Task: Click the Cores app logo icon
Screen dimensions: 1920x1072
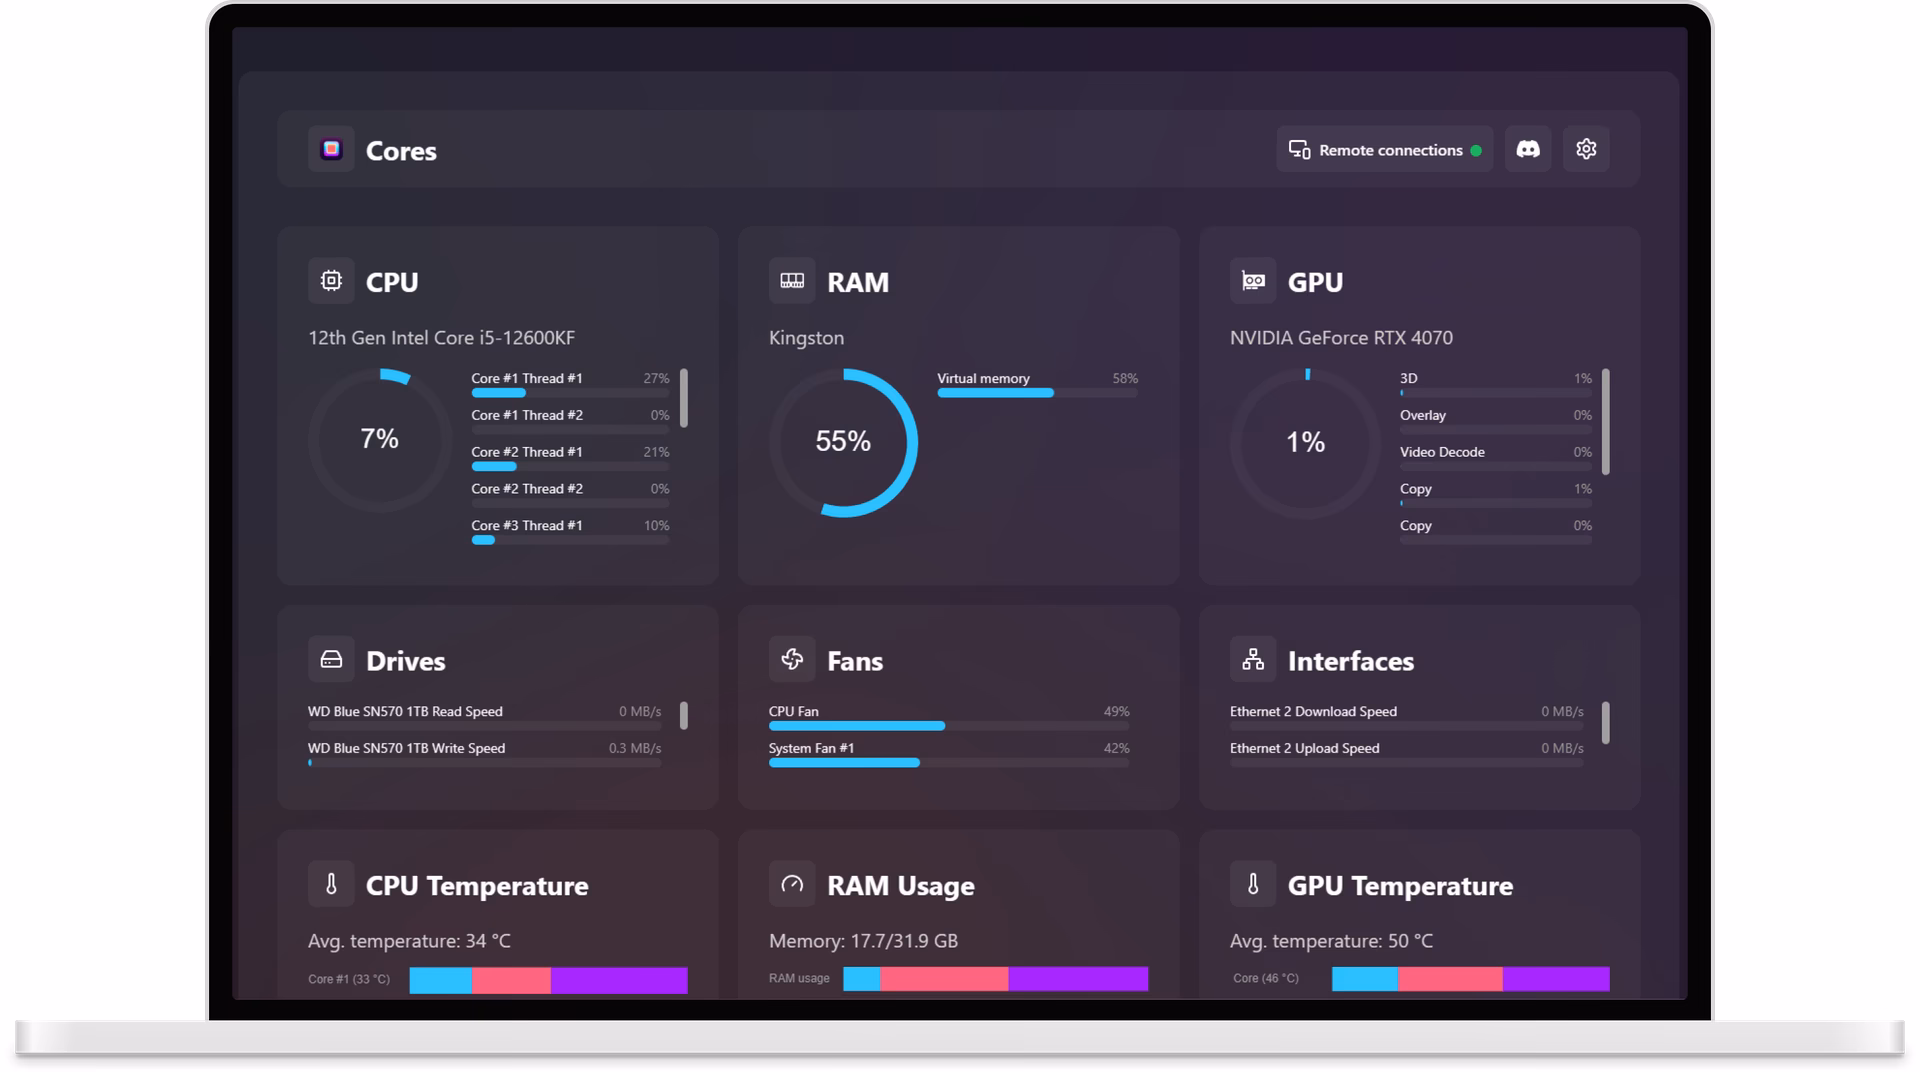Action: coord(331,149)
